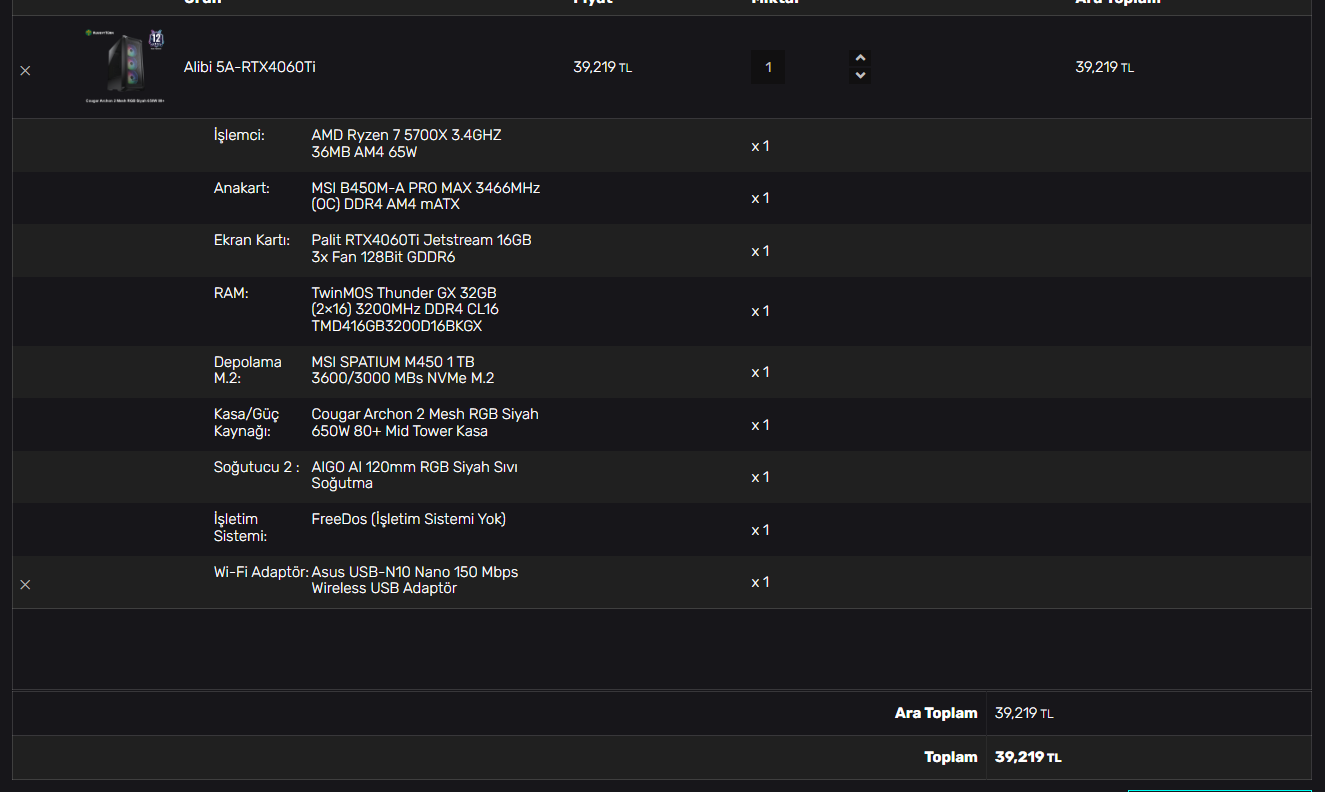Viewport: 1325px width, 792px height.
Task: Click the MSI B450M-A PRO MAX motherboard entry
Action: coord(426,196)
